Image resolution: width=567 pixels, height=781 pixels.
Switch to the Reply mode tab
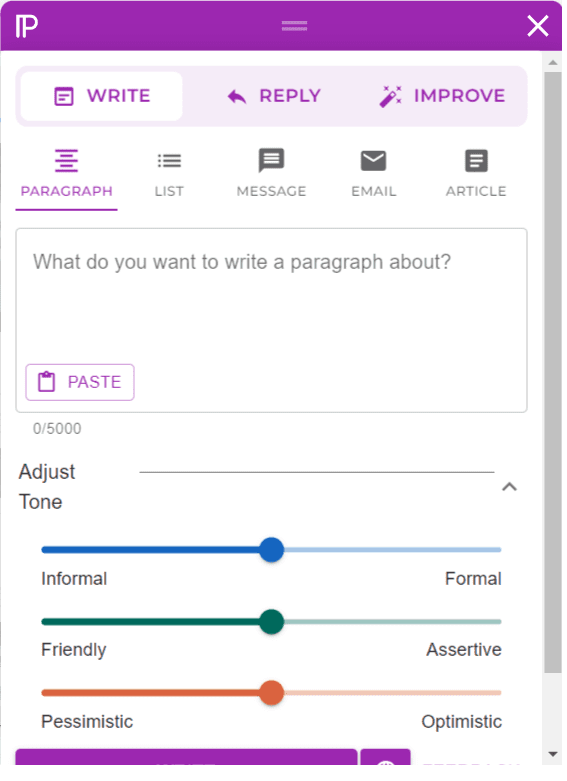click(x=274, y=96)
